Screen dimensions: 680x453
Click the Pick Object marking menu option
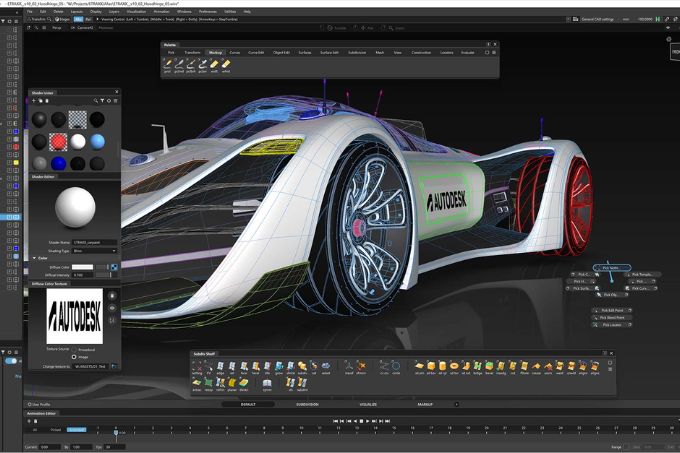[611, 295]
